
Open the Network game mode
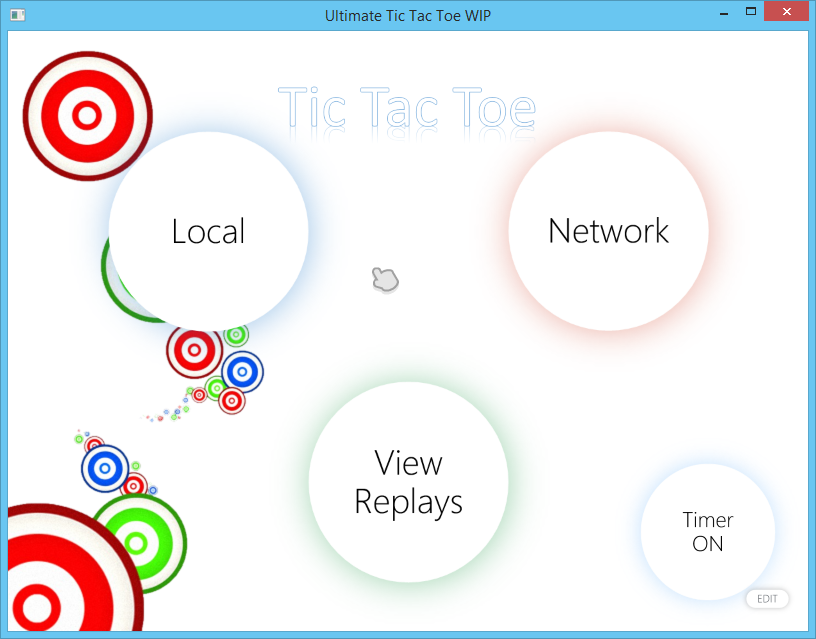tap(608, 231)
